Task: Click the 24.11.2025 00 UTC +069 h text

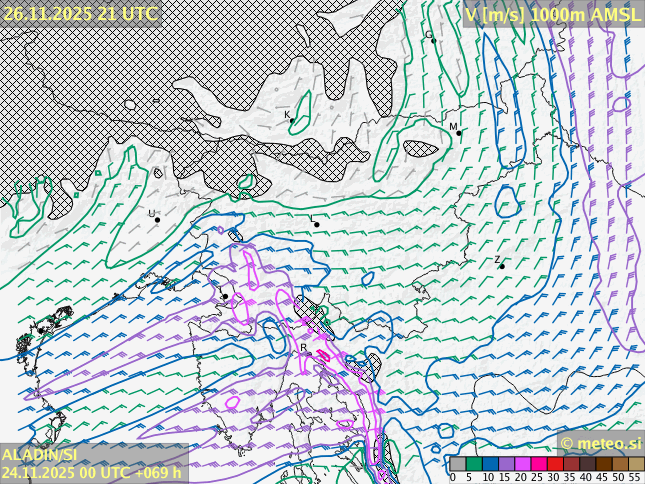Action: click(92, 473)
